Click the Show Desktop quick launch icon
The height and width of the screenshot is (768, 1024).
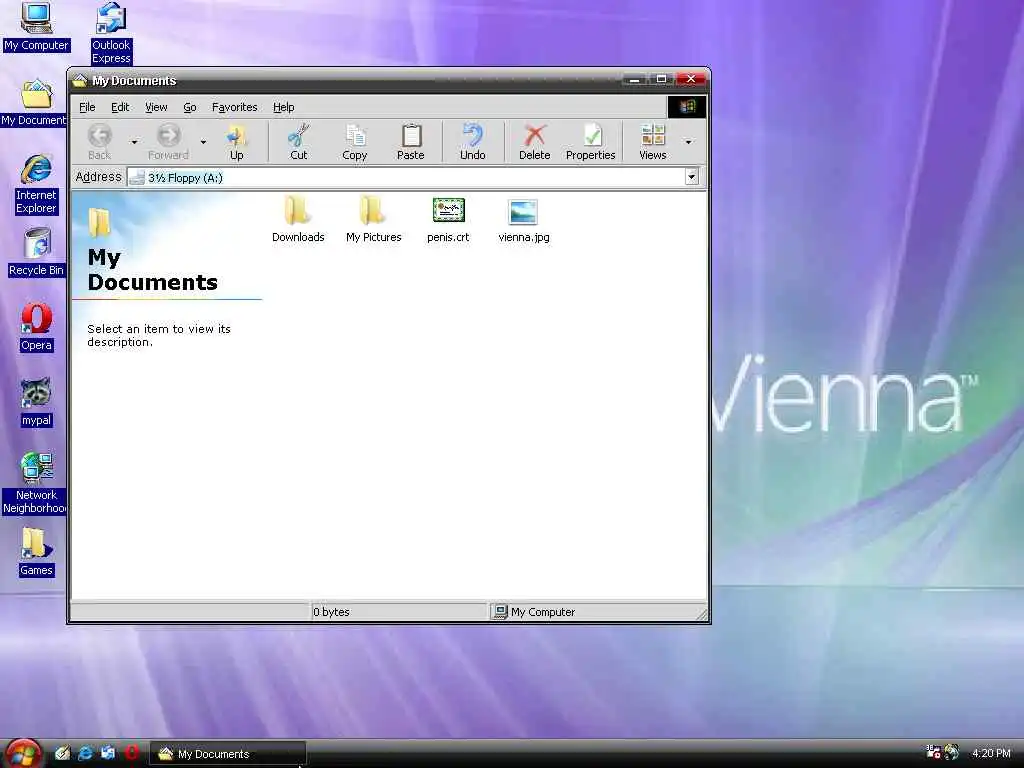(62, 753)
